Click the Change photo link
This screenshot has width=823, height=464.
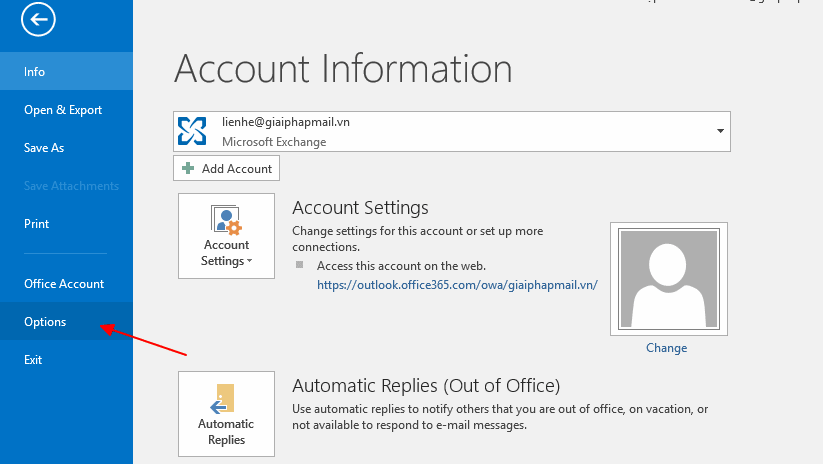[666, 347]
